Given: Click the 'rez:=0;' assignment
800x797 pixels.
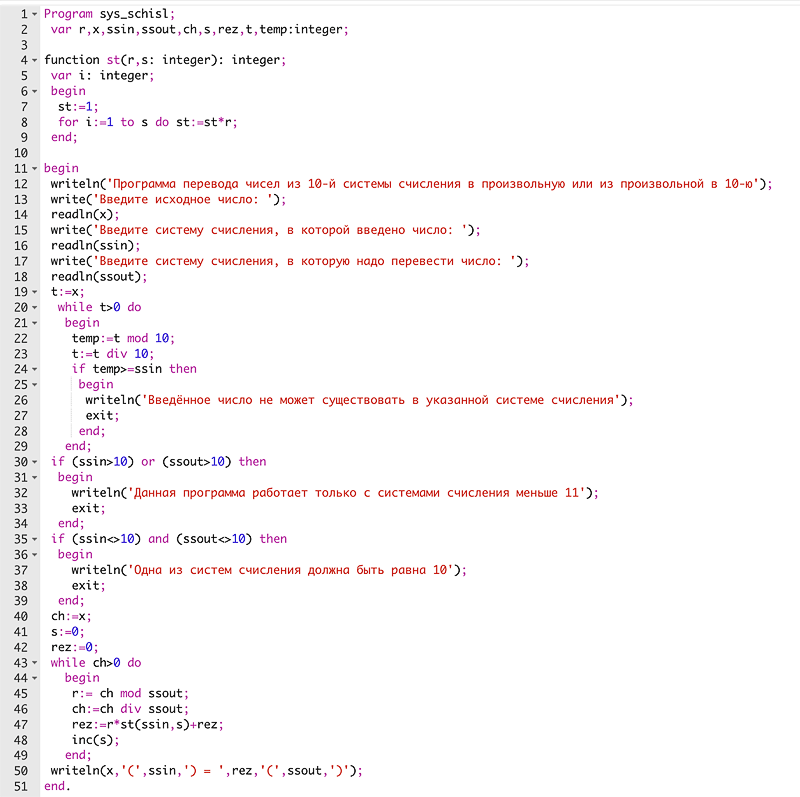Looking at the screenshot, I should pyautogui.click(x=74, y=647).
